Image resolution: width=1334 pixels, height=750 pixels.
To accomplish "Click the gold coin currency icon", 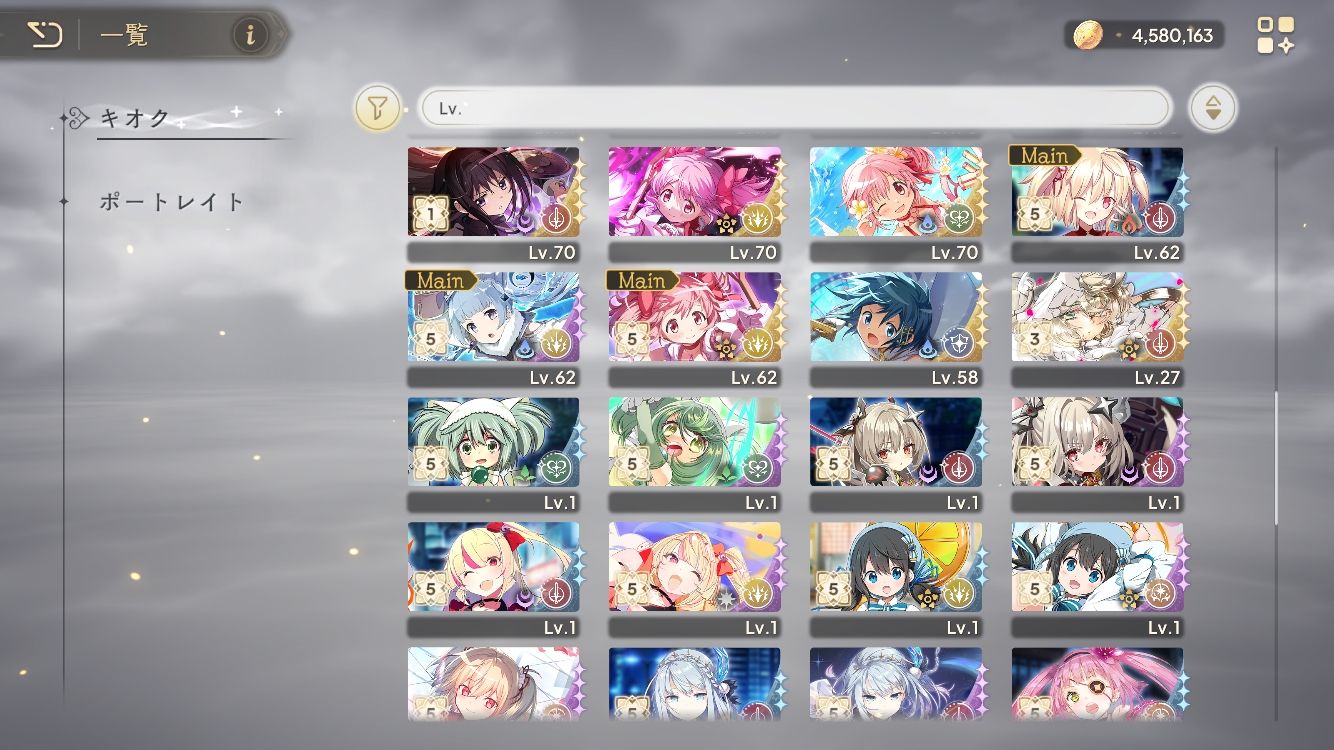I will (x=1087, y=36).
